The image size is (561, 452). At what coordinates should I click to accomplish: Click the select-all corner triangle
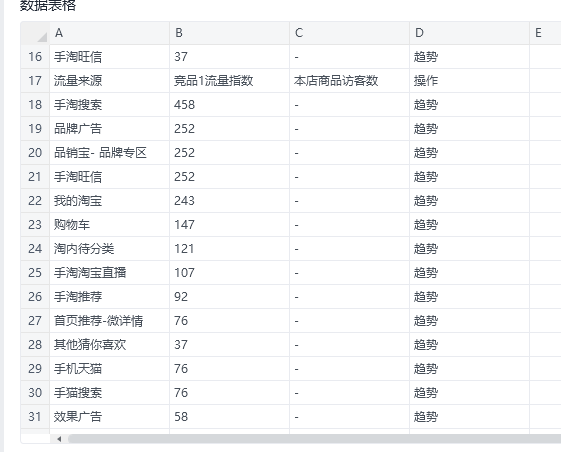42,37
